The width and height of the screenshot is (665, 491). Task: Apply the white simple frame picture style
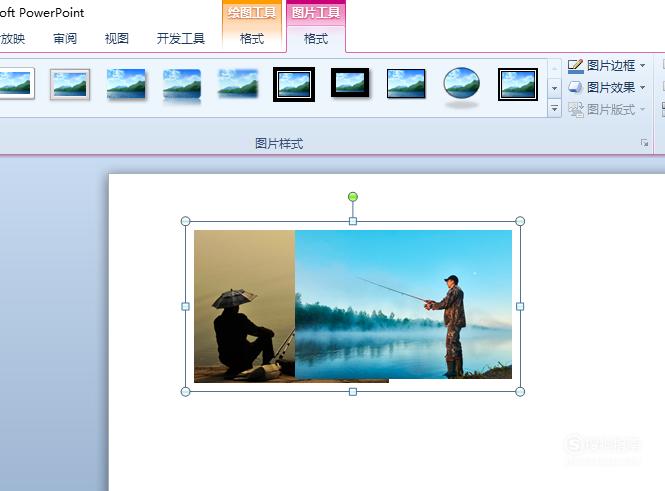(16, 83)
